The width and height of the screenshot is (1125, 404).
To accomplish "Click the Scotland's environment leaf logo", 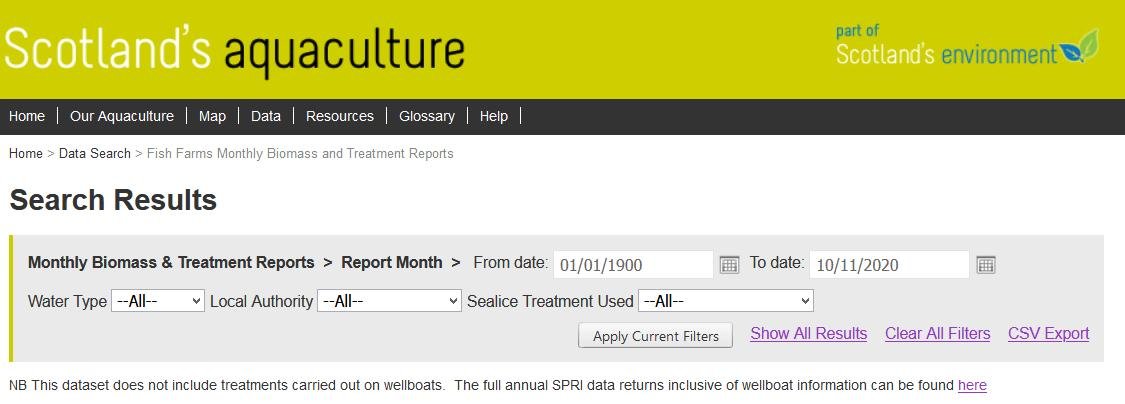I will [x=1079, y=47].
